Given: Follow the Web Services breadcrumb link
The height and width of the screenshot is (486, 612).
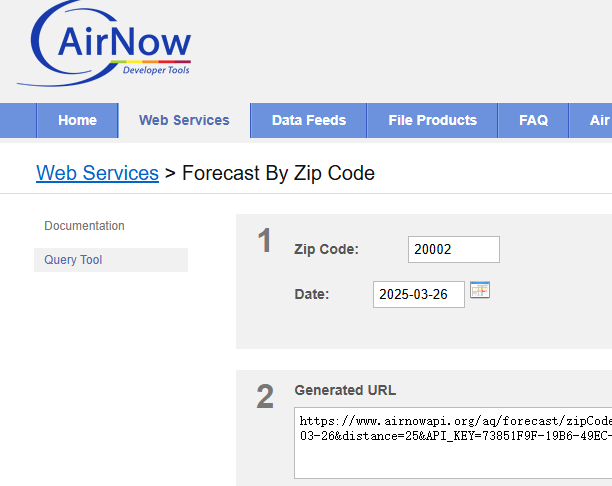Looking at the screenshot, I should coord(97,173).
